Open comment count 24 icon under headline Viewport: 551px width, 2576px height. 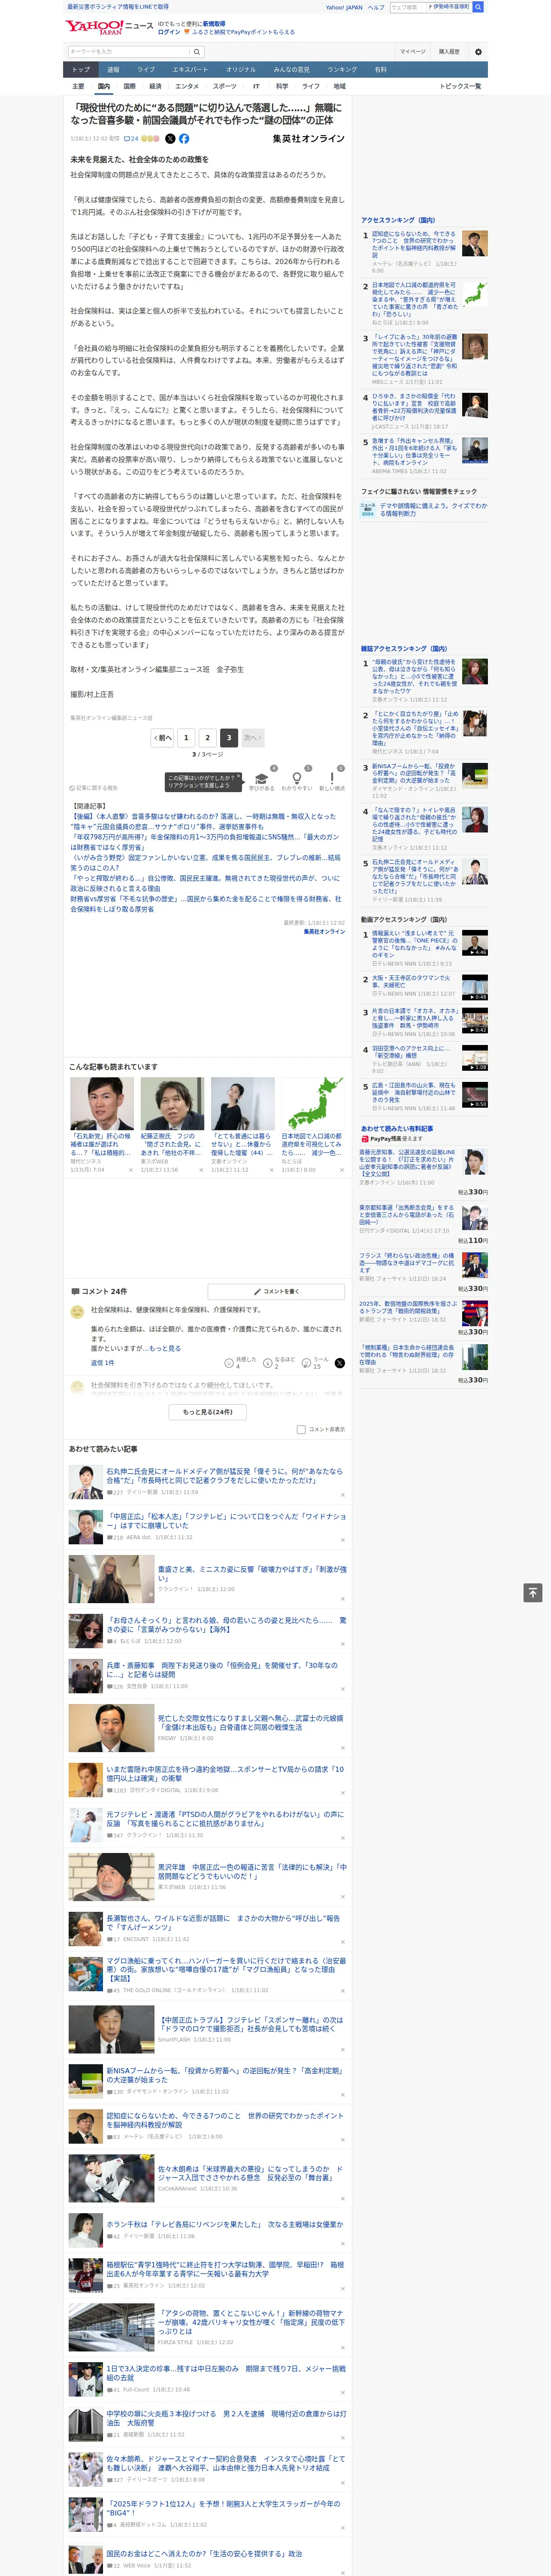pyautogui.click(x=131, y=139)
